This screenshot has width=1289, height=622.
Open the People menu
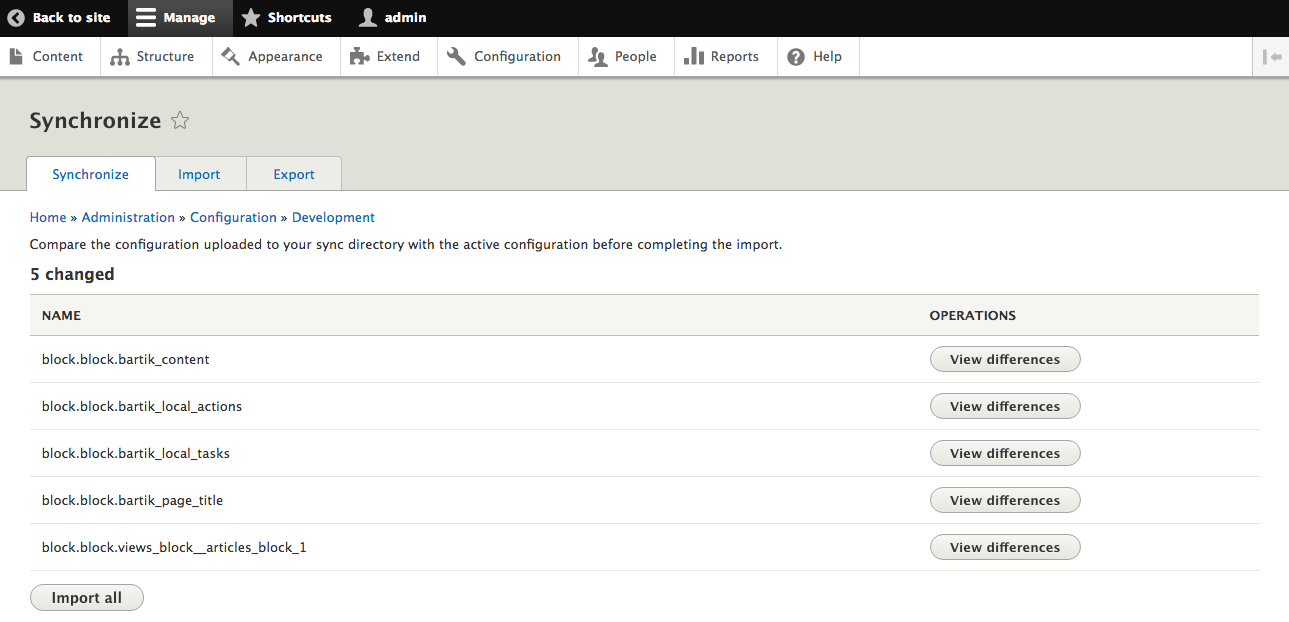623,57
